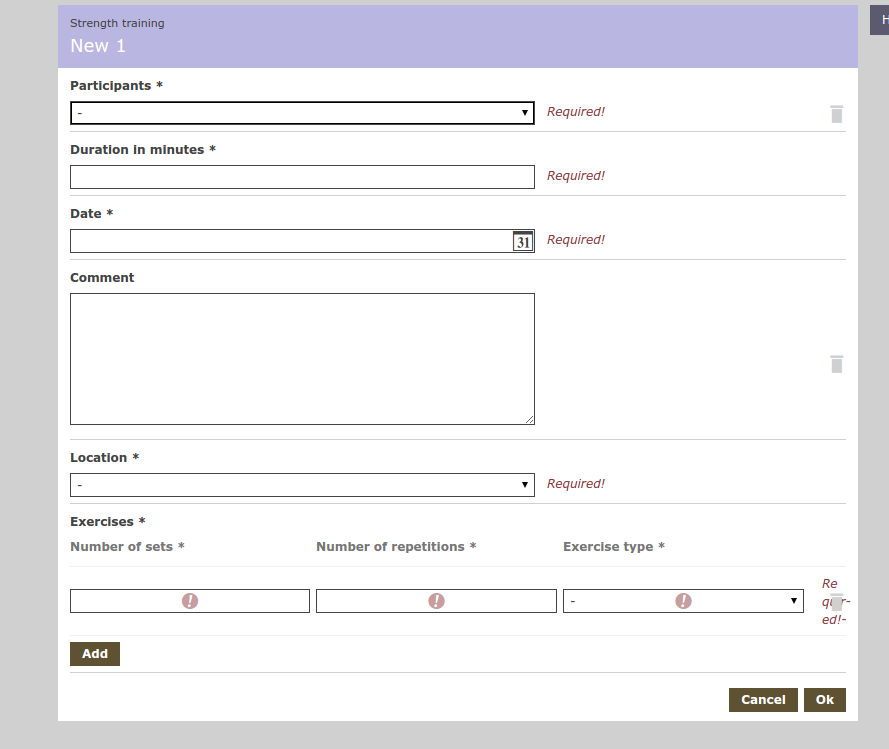
Task: Open the calendar date picker icon
Action: [x=523, y=241]
